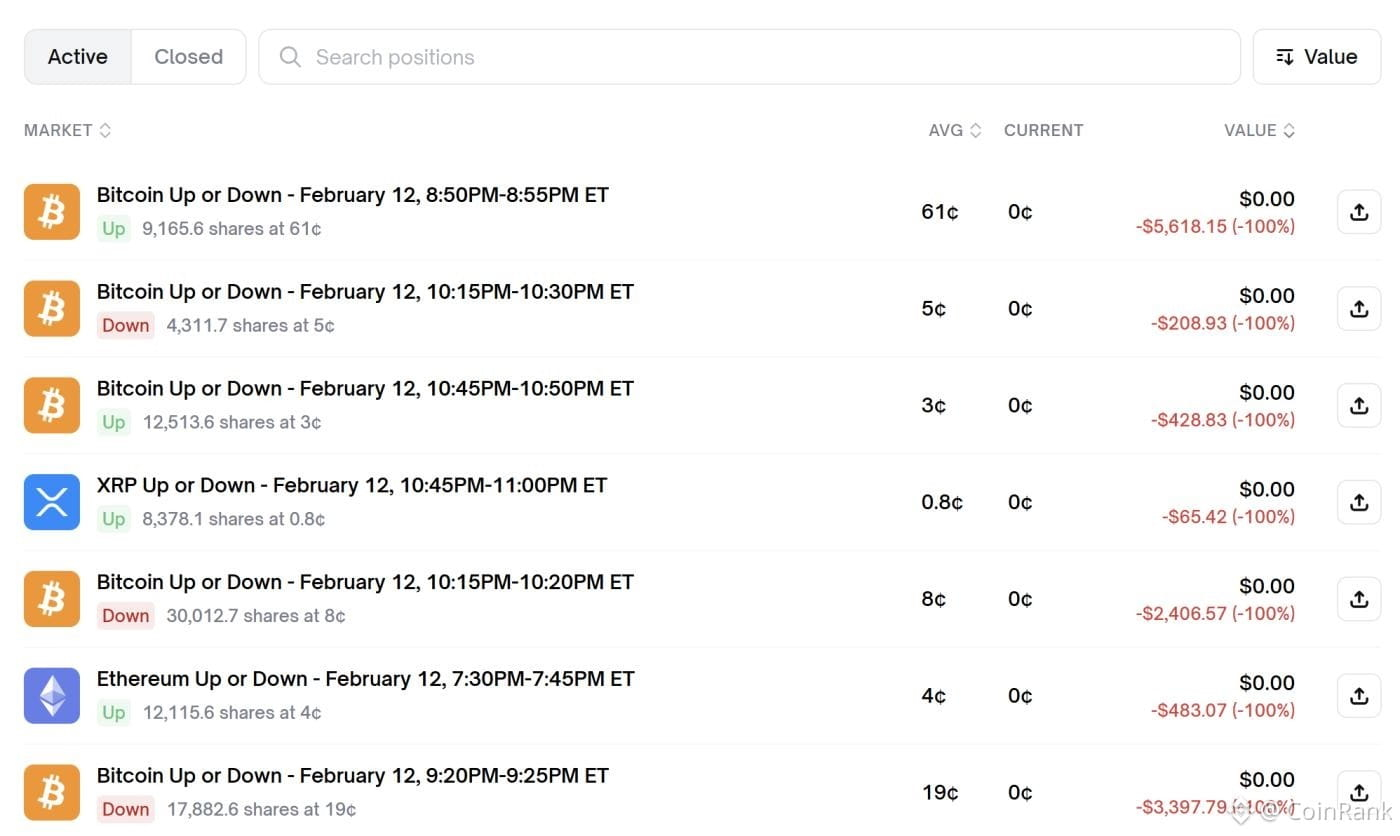The width and height of the screenshot is (1400, 836).
Task: Click share icon for Bitcoin 10:15PM-10:30PM position
Action: click(1358, 309)
